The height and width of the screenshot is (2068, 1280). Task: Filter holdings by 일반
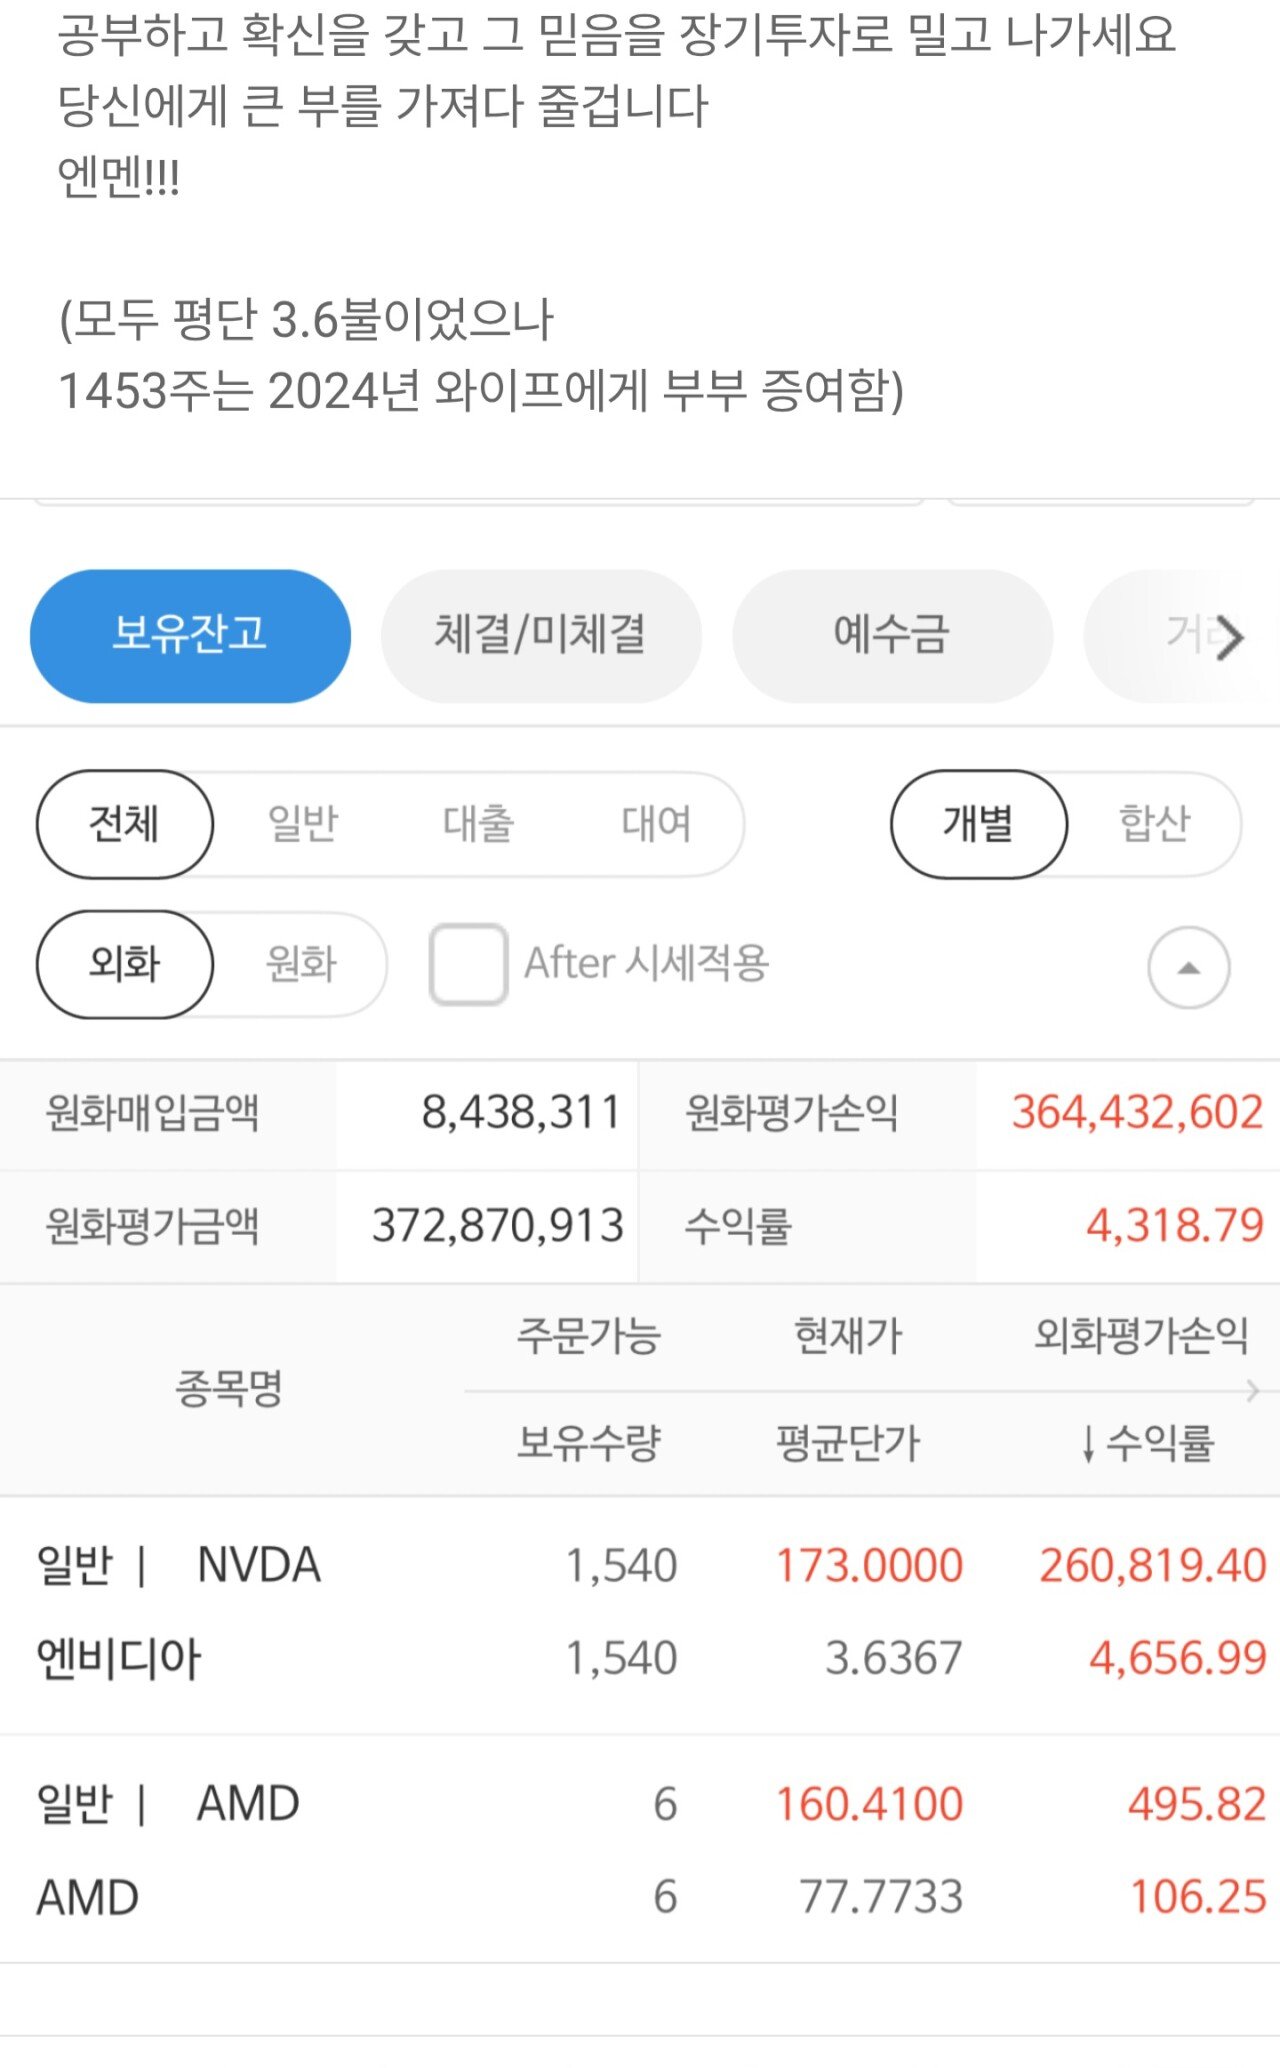[x=302, y=824]
